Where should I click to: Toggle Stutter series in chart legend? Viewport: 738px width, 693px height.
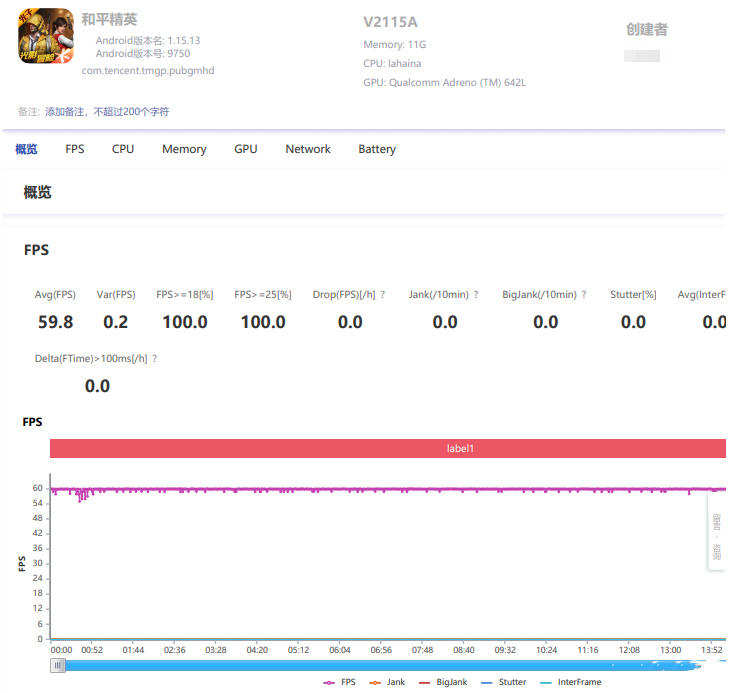point(504,682)
